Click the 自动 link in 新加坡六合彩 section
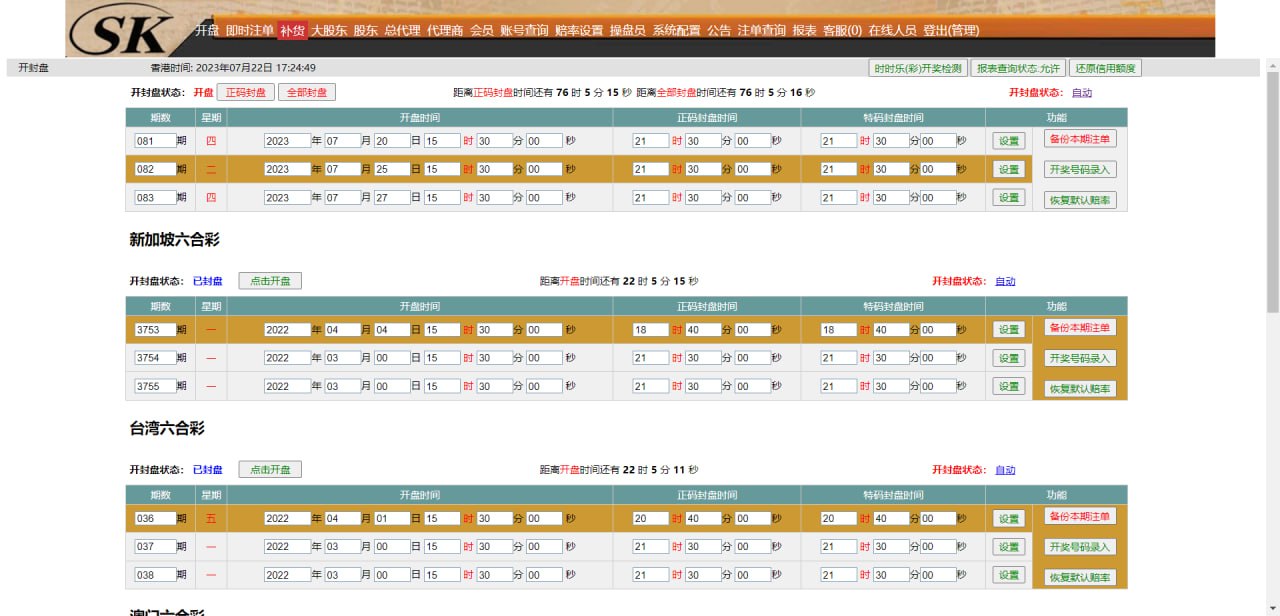The height and width of the screenshot is (616, 1280). [1005, 282]
